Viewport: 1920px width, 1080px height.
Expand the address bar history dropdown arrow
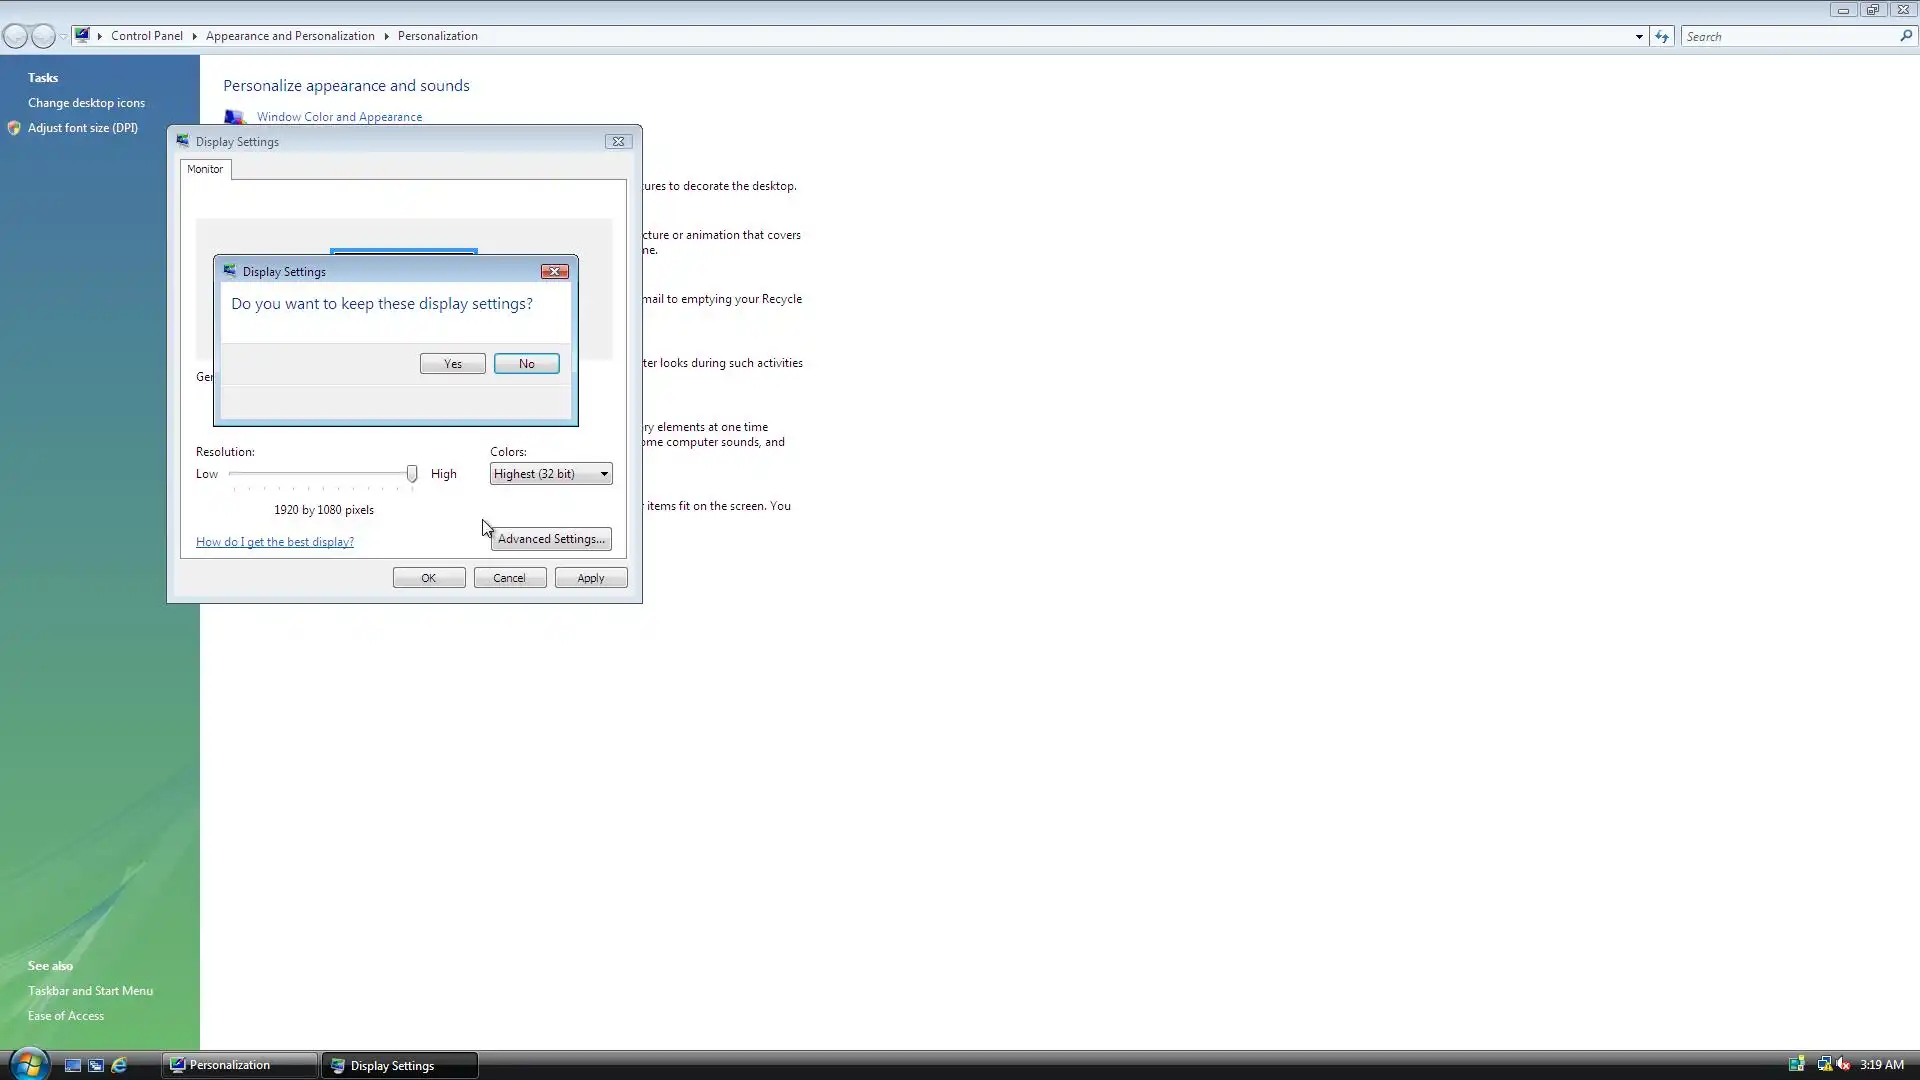click(1639, 37)
